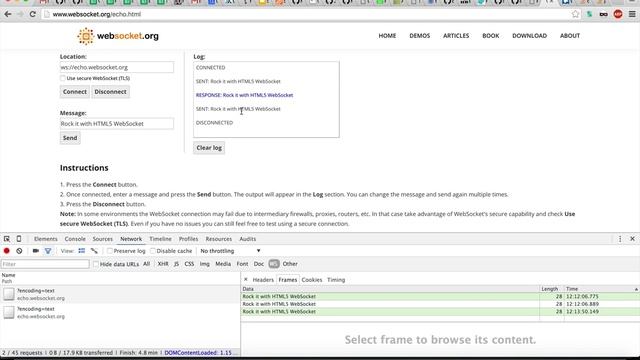Click the browser address bar
640x360 pixels.
tap(306, 14)
